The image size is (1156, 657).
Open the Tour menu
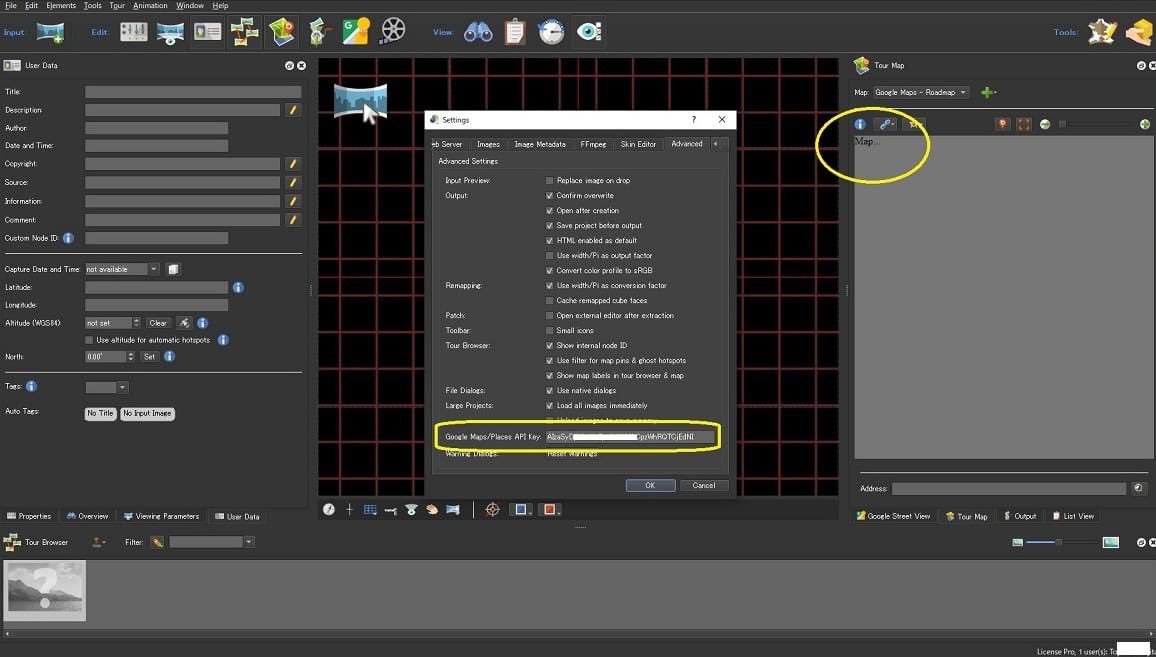pyautogui.click(x=117, y=5)
